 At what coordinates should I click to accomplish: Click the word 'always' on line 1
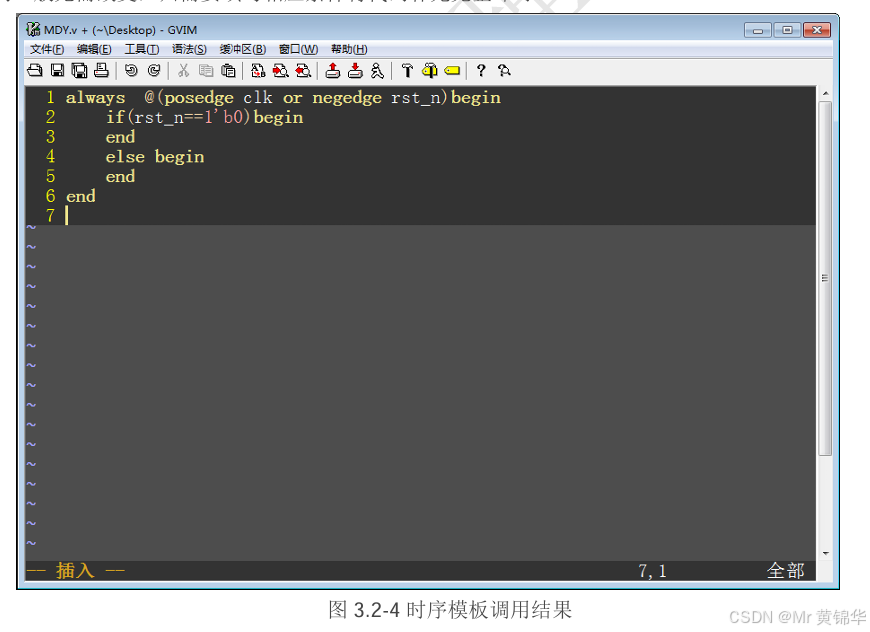(95, 98)
